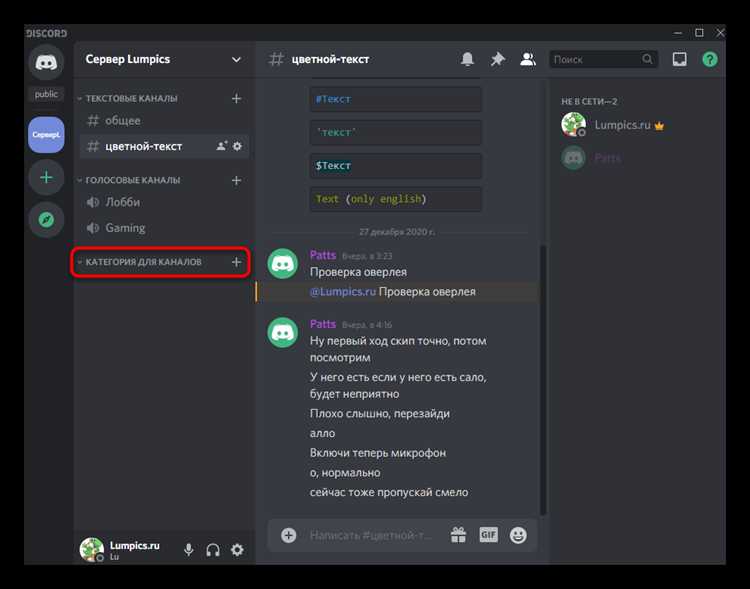This screenshot has height=589, width=750.
Task: Click the 'текст' code block
Action: [395, 133]
